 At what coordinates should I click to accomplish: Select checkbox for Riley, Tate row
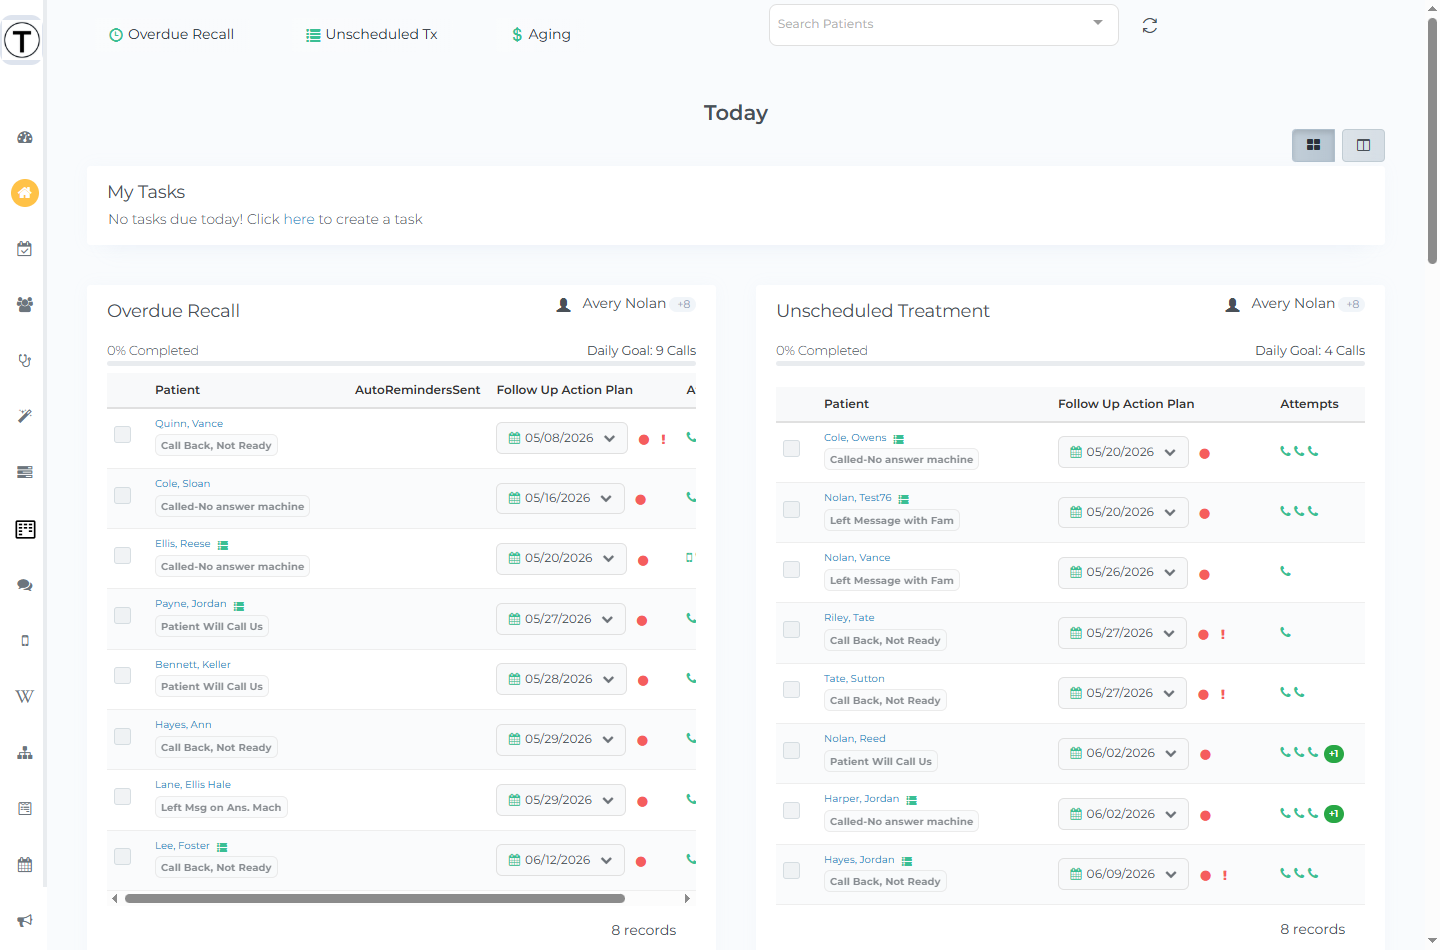[x=791, y=629]
